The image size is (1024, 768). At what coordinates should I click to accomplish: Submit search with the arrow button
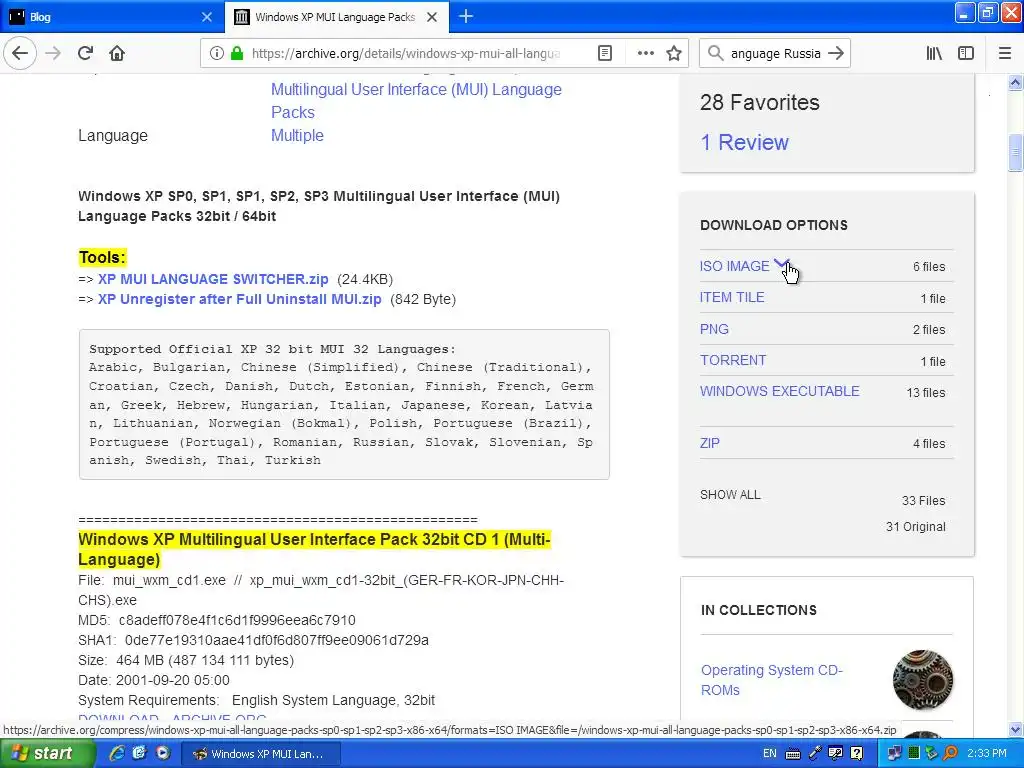(836, 53)
